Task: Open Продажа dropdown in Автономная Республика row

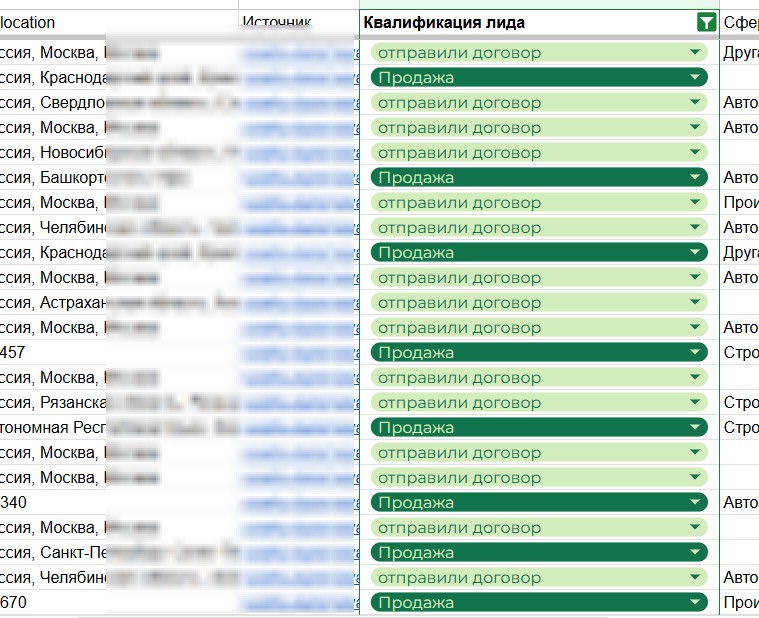Action: point(695,428)
